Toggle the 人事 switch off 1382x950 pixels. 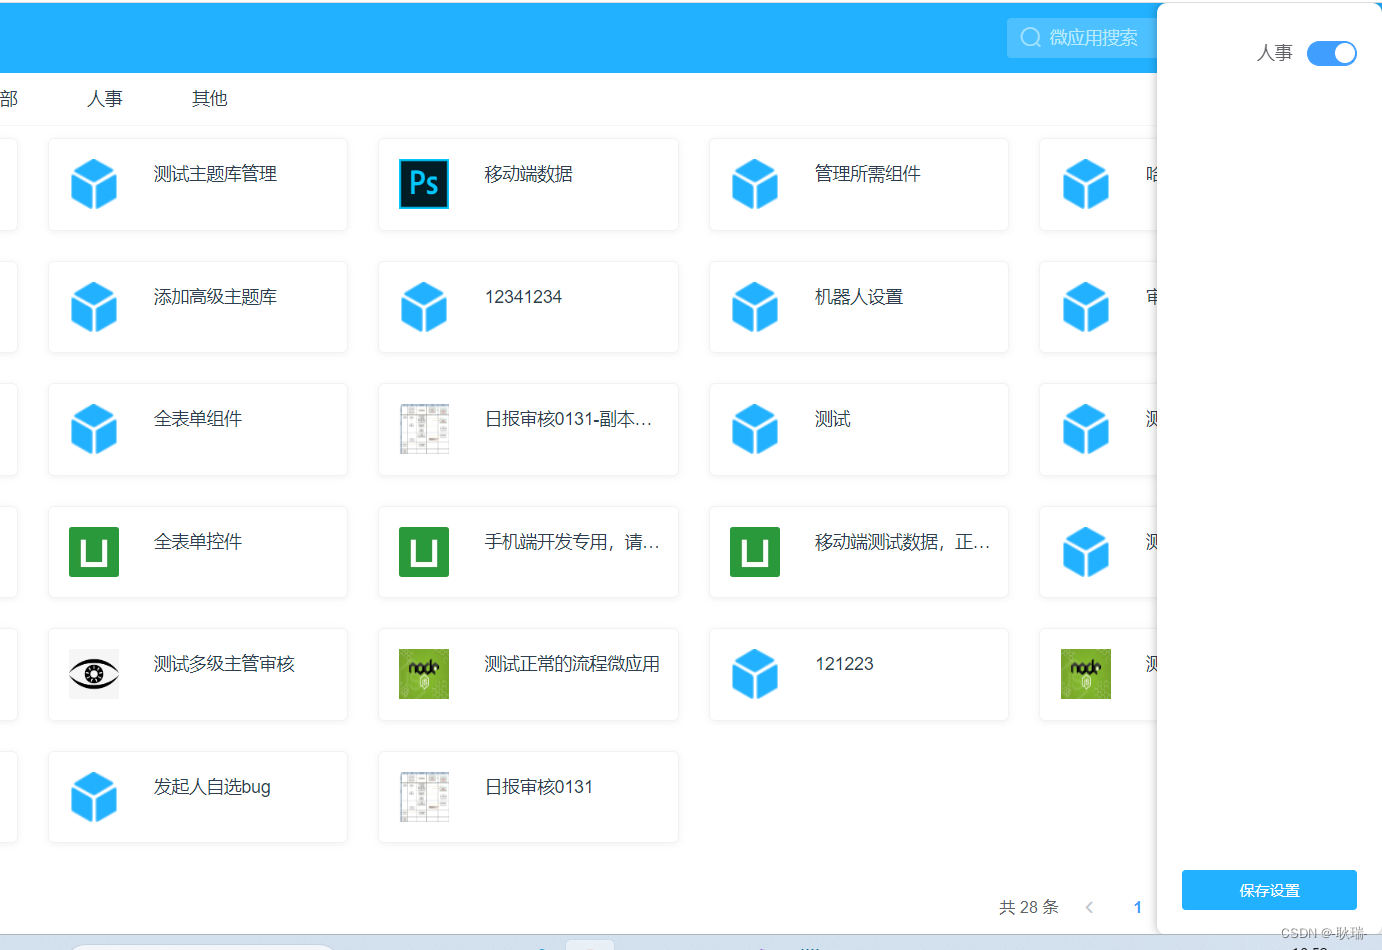tap(1332, 53)
